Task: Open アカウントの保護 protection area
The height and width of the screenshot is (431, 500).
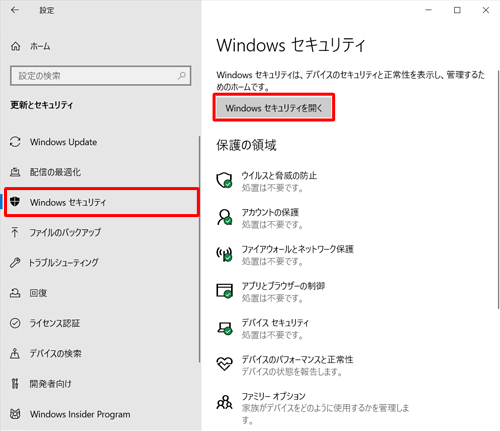Action: [x=270, y=212]
